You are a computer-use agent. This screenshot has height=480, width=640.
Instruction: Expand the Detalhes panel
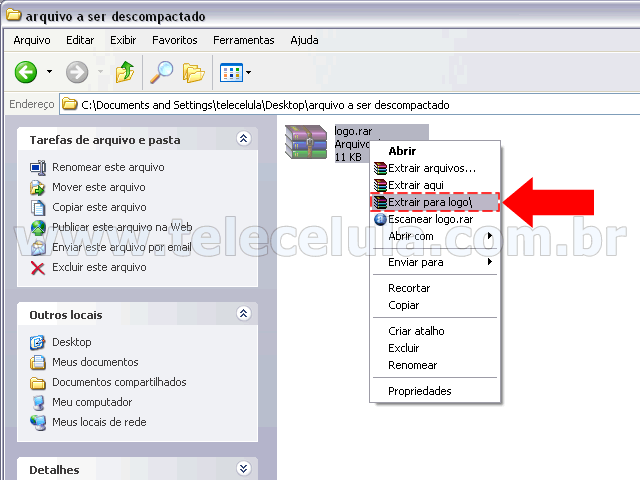click(x=244, y=469)
